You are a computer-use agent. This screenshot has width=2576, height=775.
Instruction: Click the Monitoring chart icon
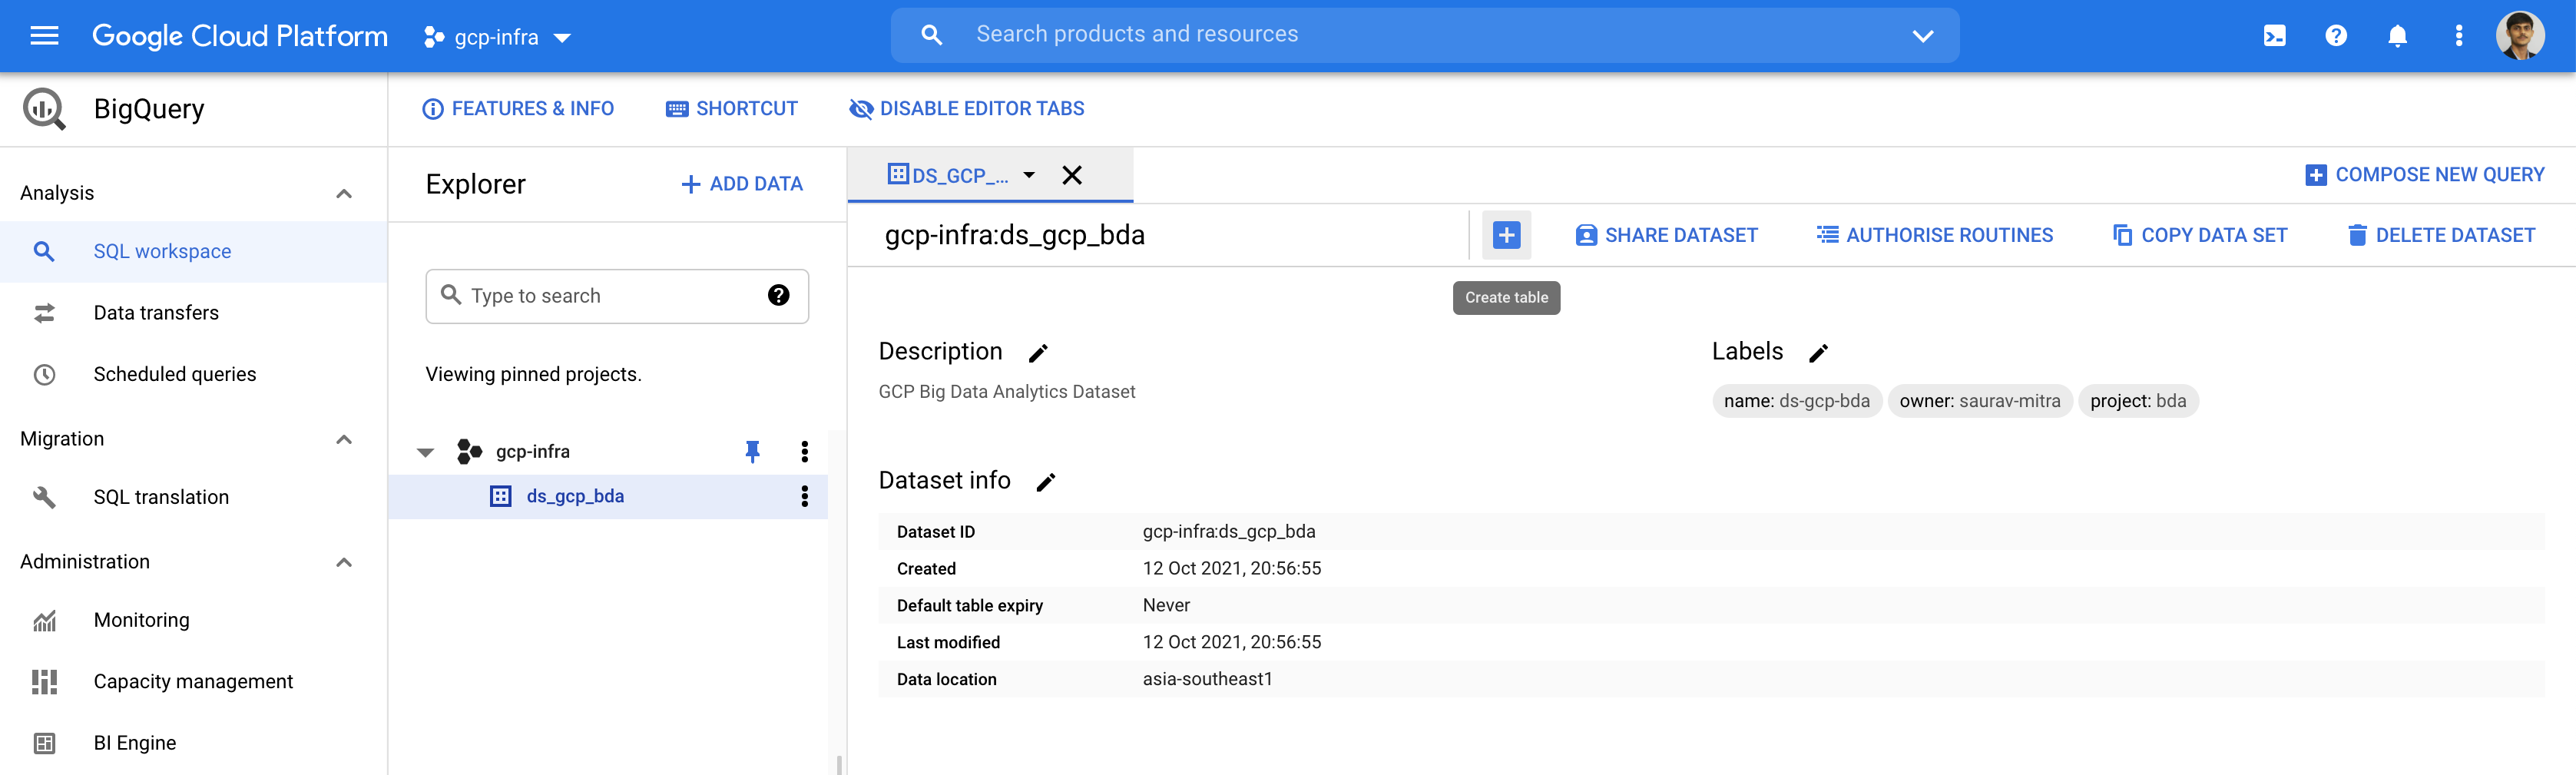point(44,621)
